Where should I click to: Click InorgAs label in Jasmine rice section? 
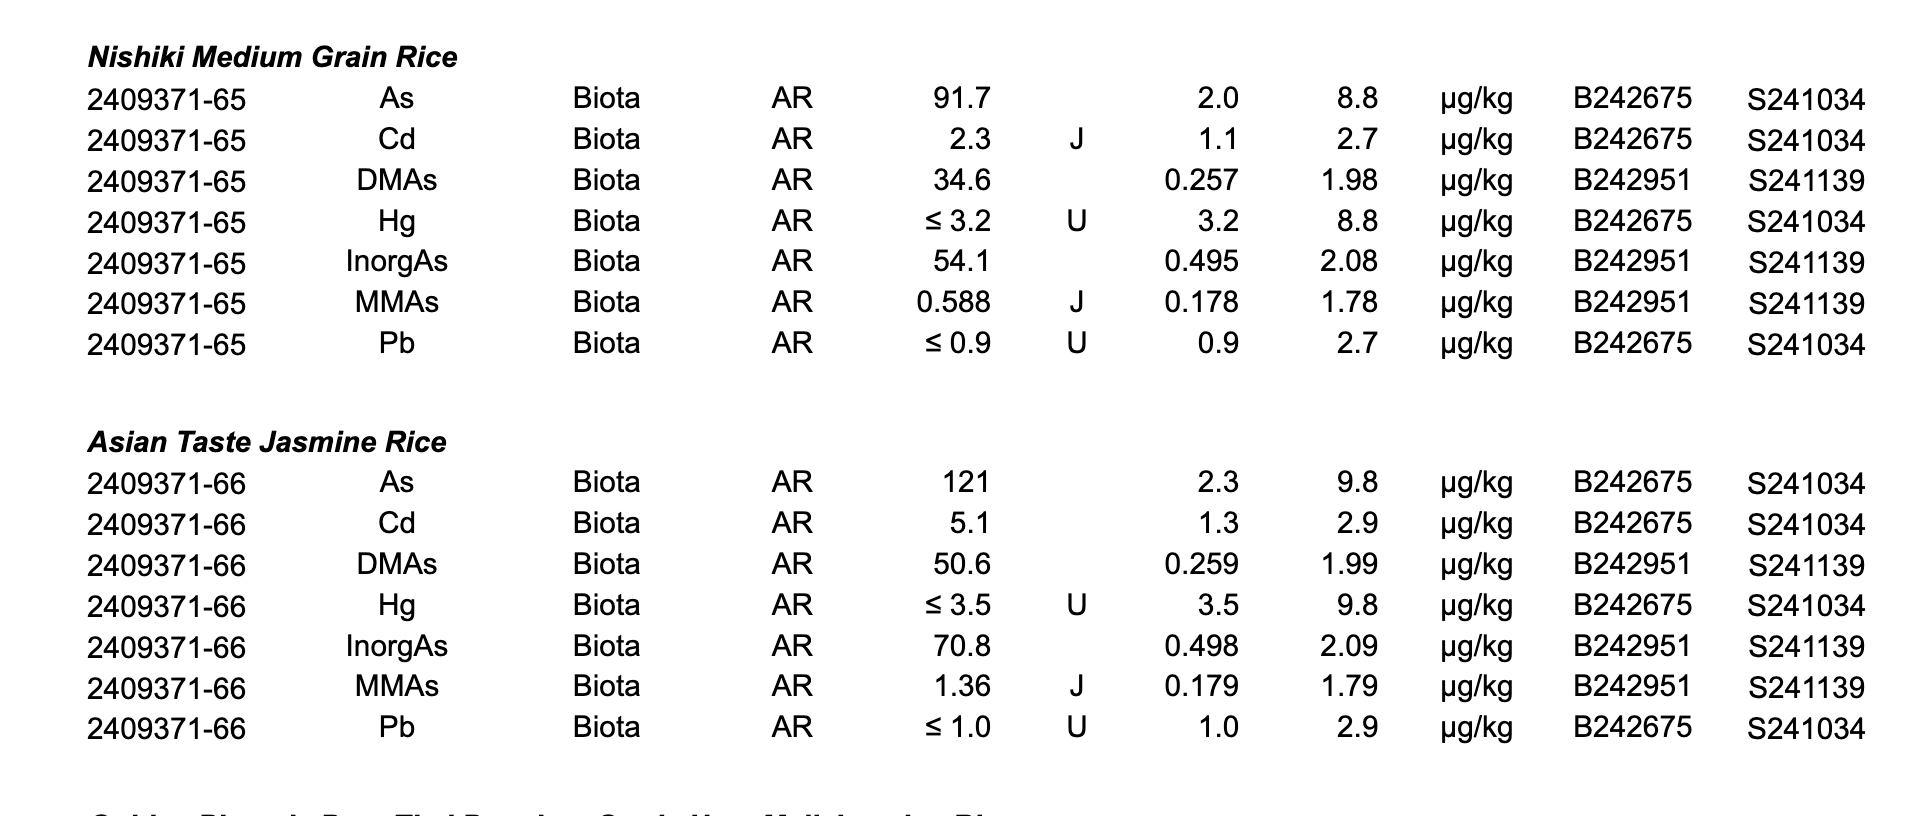(396, 646)
